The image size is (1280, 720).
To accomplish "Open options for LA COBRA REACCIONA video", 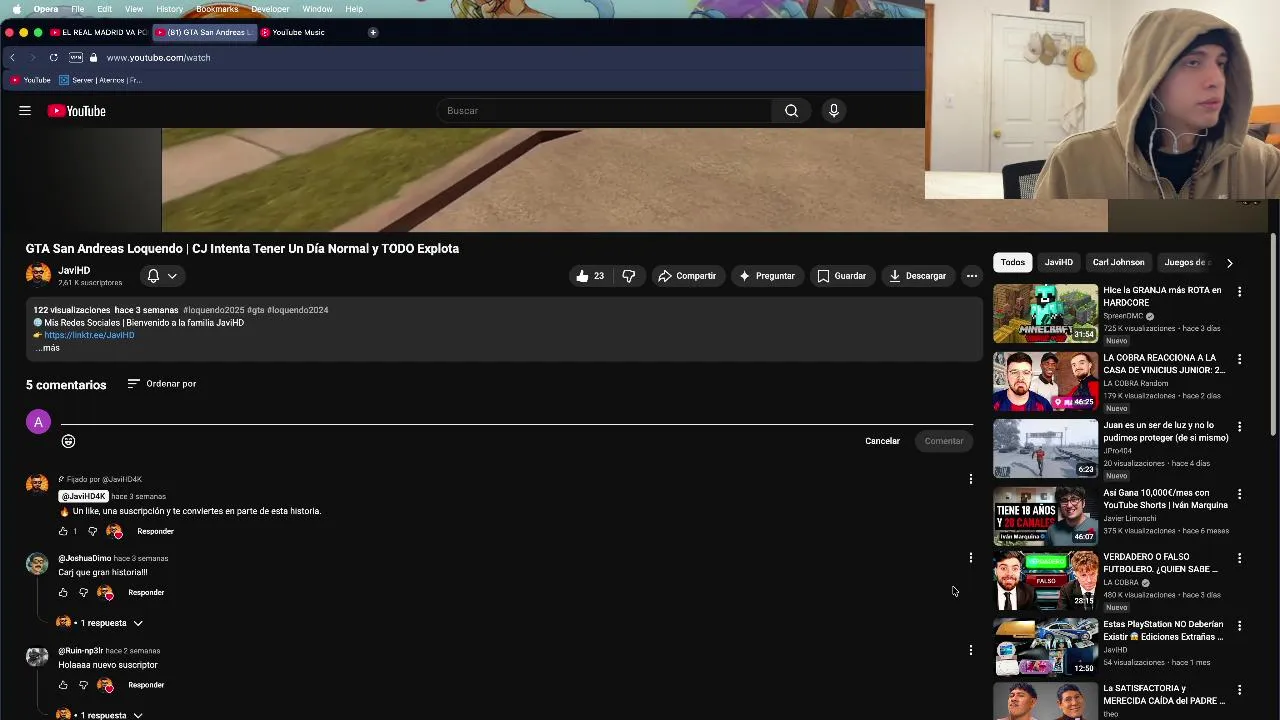I will (1239, 359).
